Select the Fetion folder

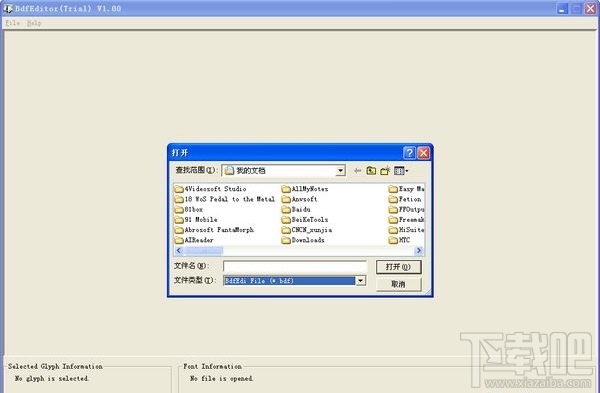(405, 199)
